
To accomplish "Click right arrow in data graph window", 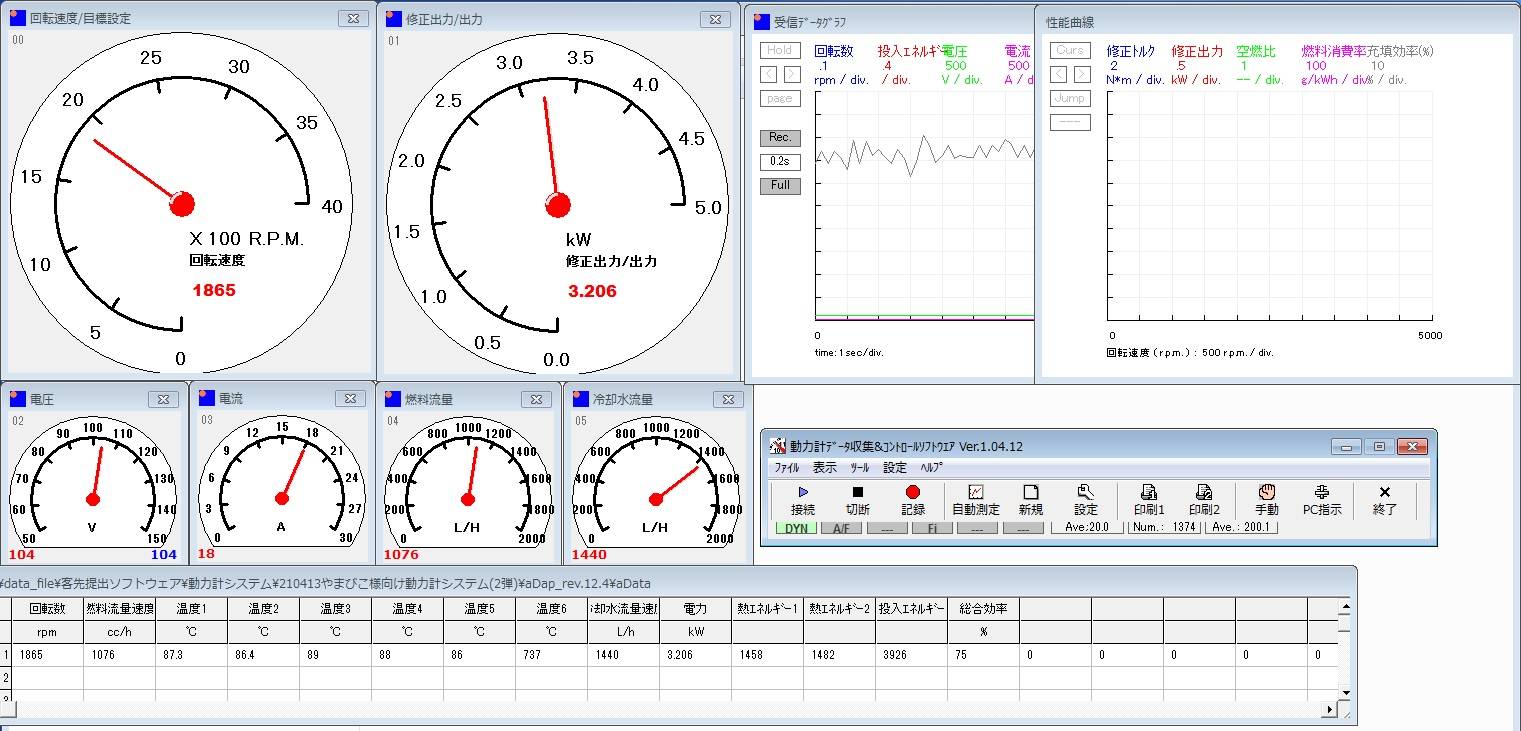I will [792, 74].
